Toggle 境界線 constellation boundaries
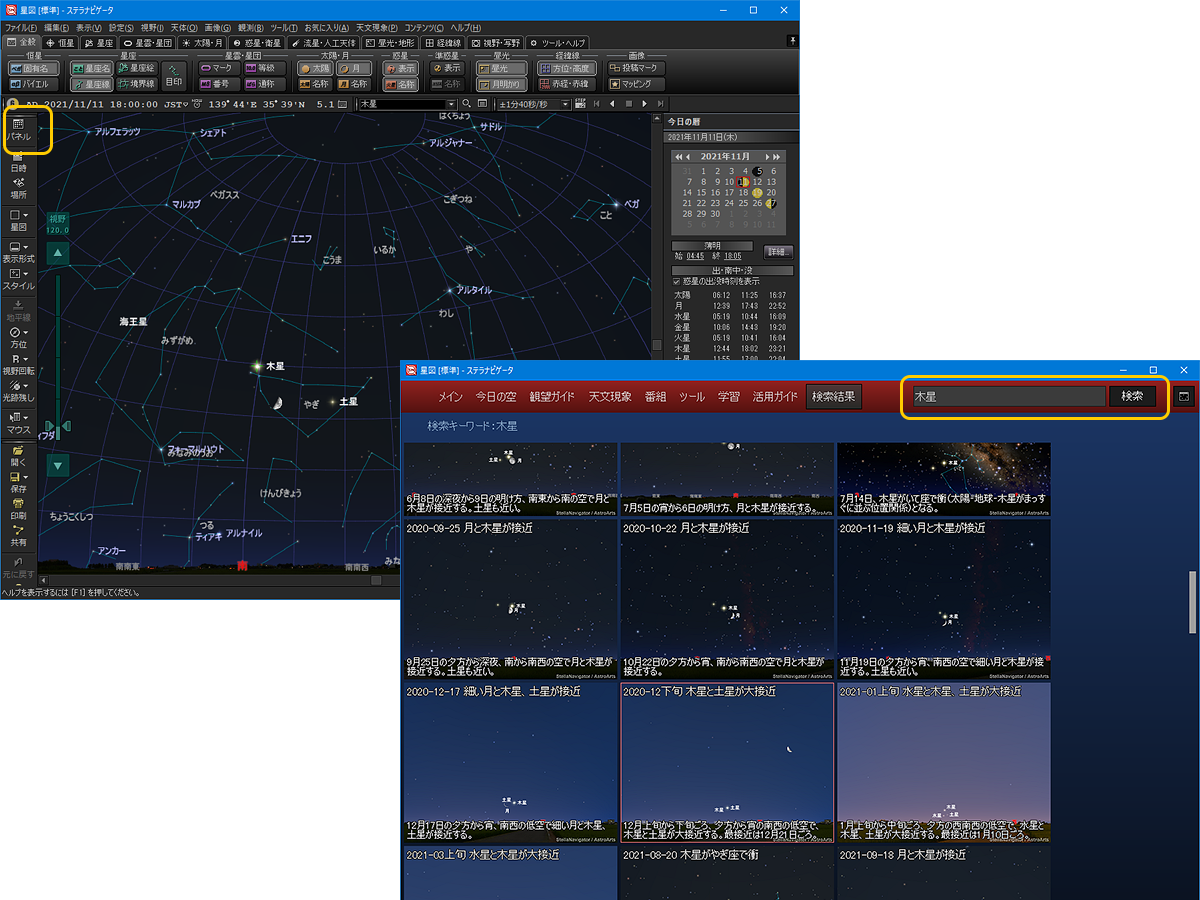Image resolution: width=1200 pixels, height=900 pixels. pos(137,84)
